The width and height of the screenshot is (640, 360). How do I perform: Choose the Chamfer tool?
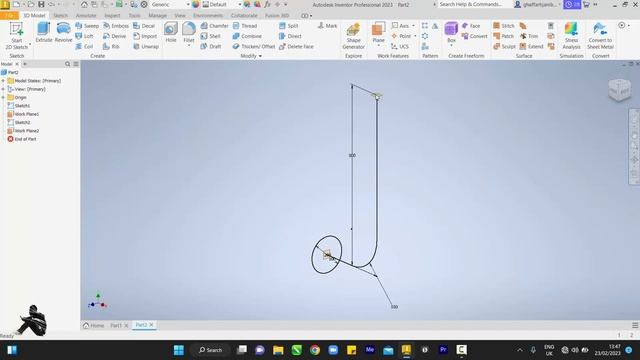point(214,26)
